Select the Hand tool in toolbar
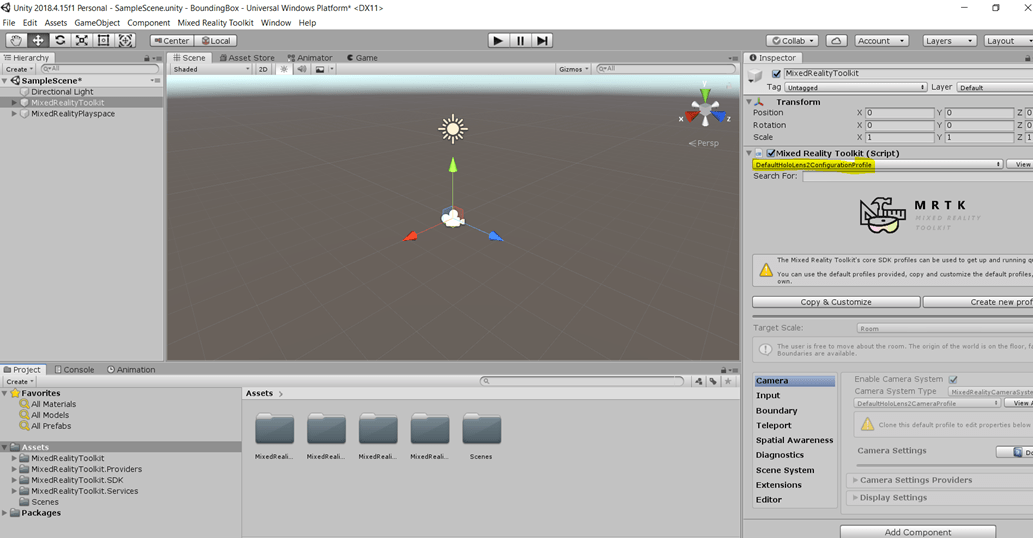Image resolution: width=1033 pixels, height=538 pixels. 16,41
